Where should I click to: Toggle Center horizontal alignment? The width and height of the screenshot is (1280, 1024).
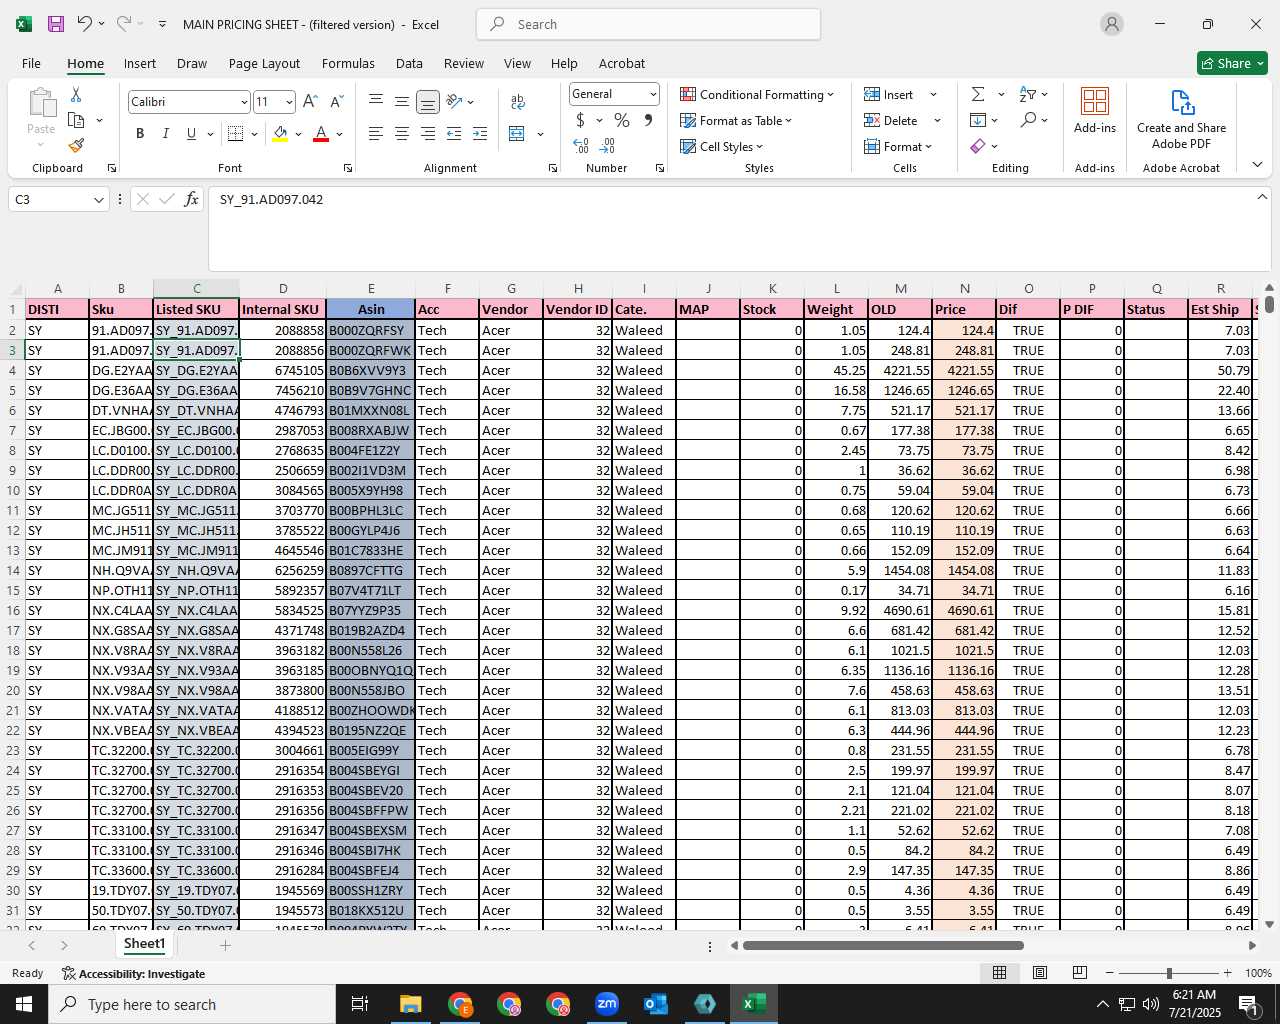click(x=402, y=133)
